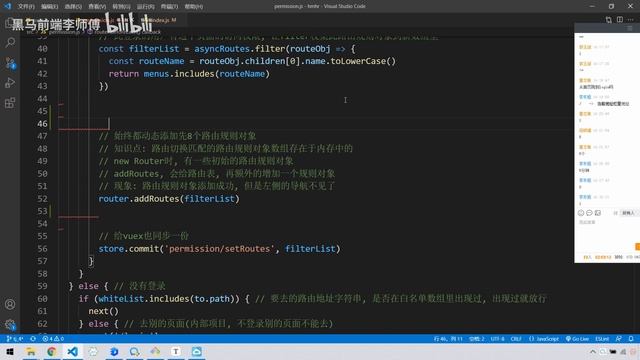Click whiteList.includes on line 60

143,299
